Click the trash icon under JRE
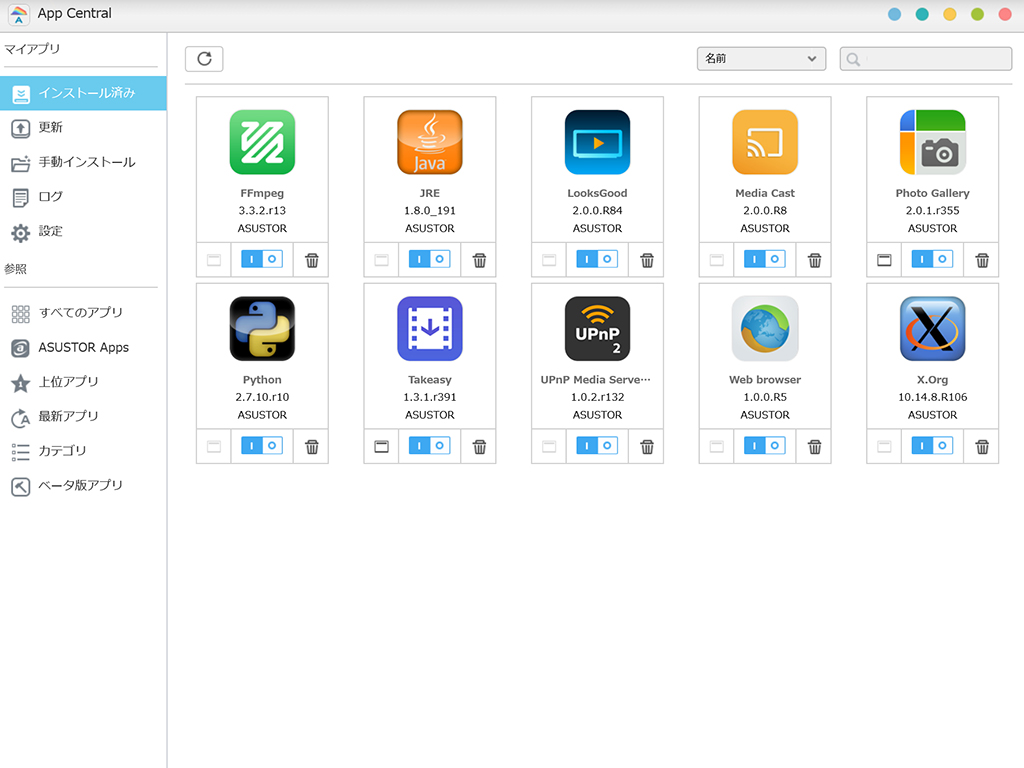Viewport: 1024px width, 768px height. point(479,260)
